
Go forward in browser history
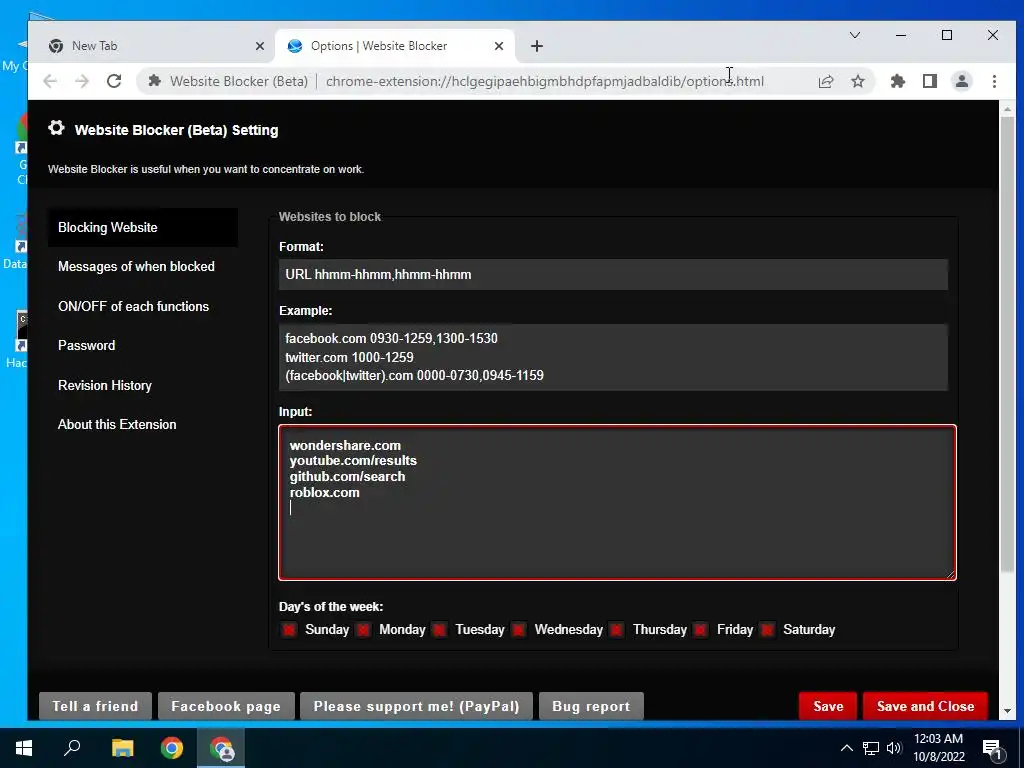click(x=82, y=81)
